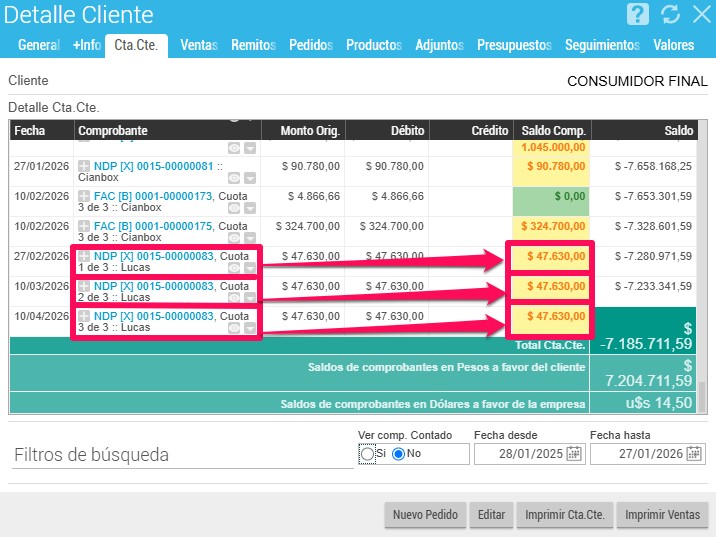Click eye icon on NDP 0015-00000081 row
The image size is (716, 537).
(234, 178)
